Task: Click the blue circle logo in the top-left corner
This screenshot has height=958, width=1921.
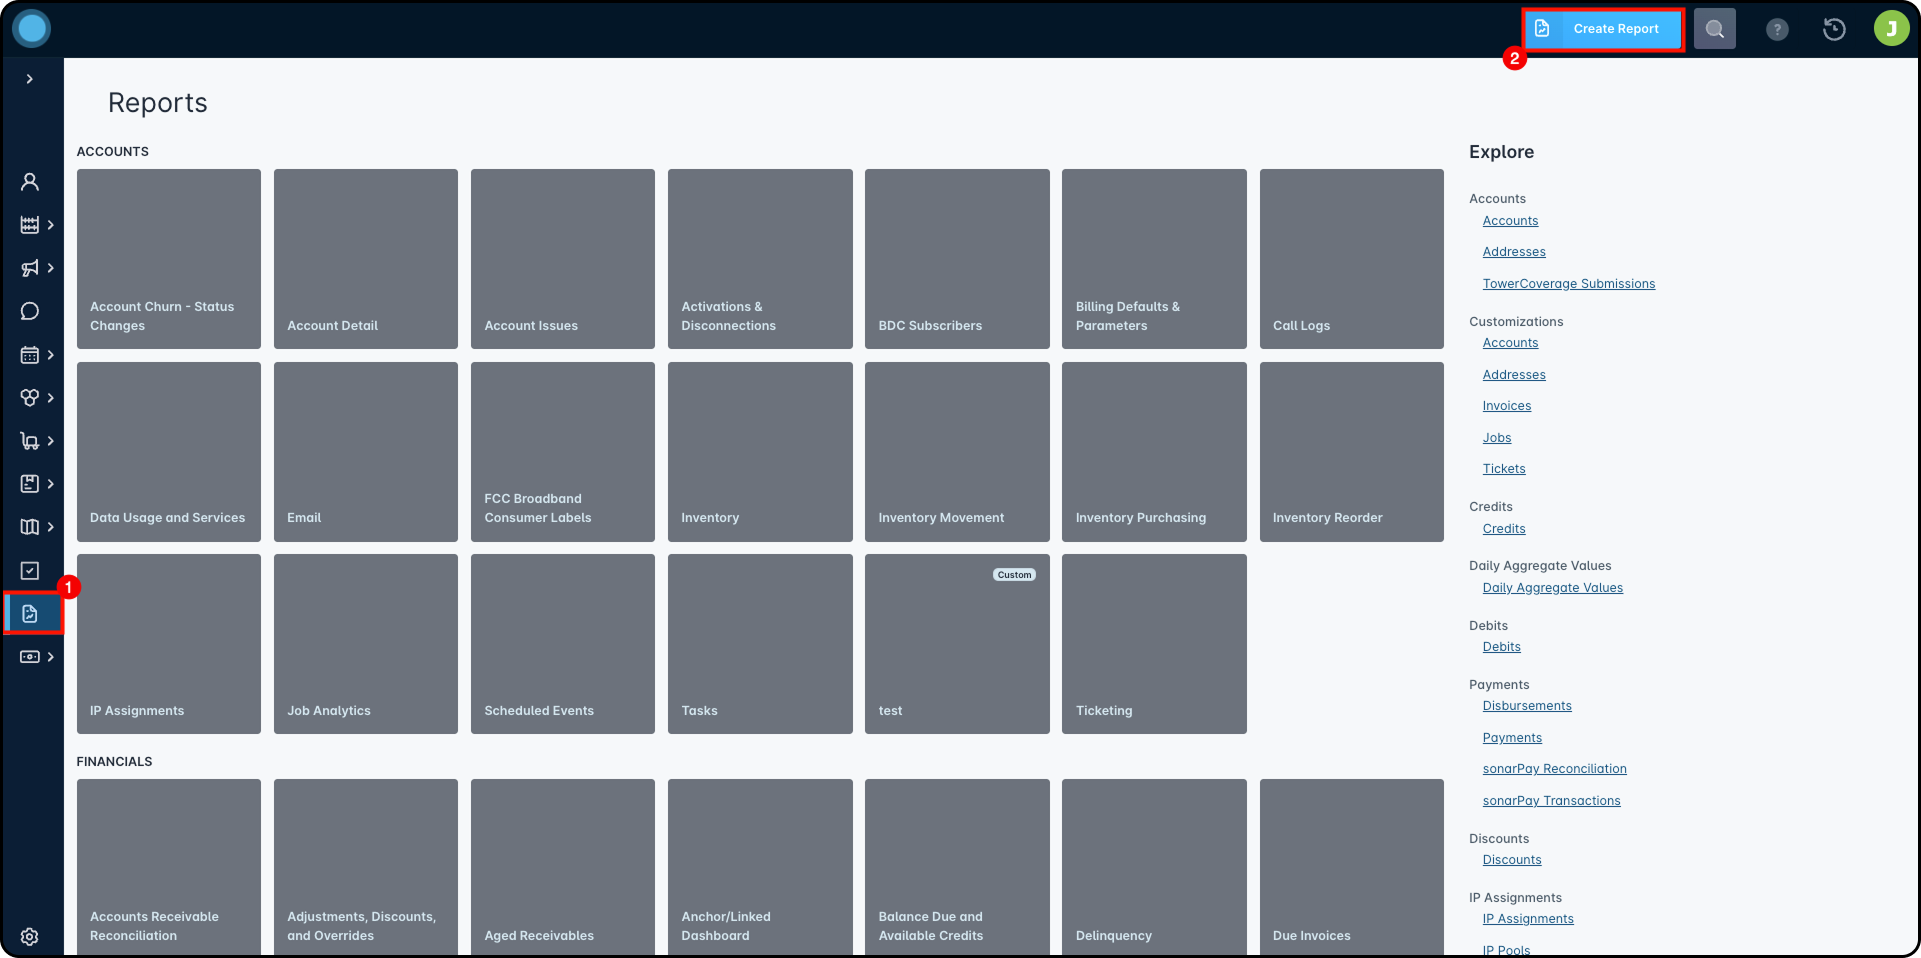Action: pos(32,28)
